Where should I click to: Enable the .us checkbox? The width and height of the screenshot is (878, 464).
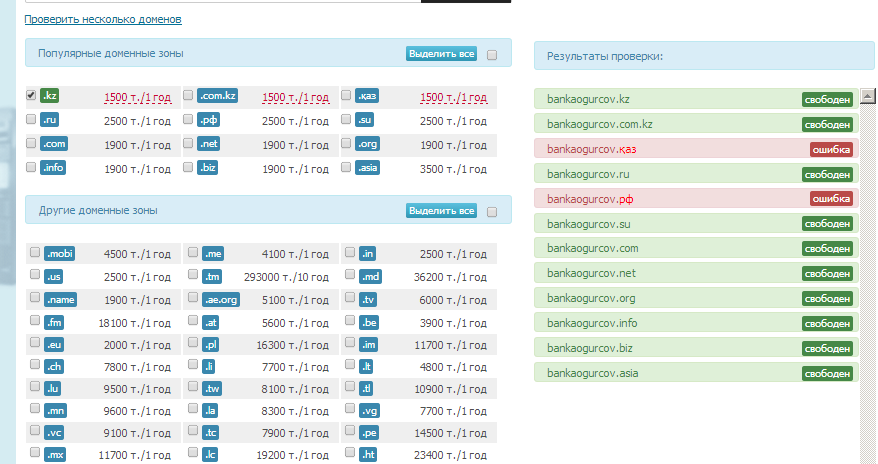tap(35, 274)
